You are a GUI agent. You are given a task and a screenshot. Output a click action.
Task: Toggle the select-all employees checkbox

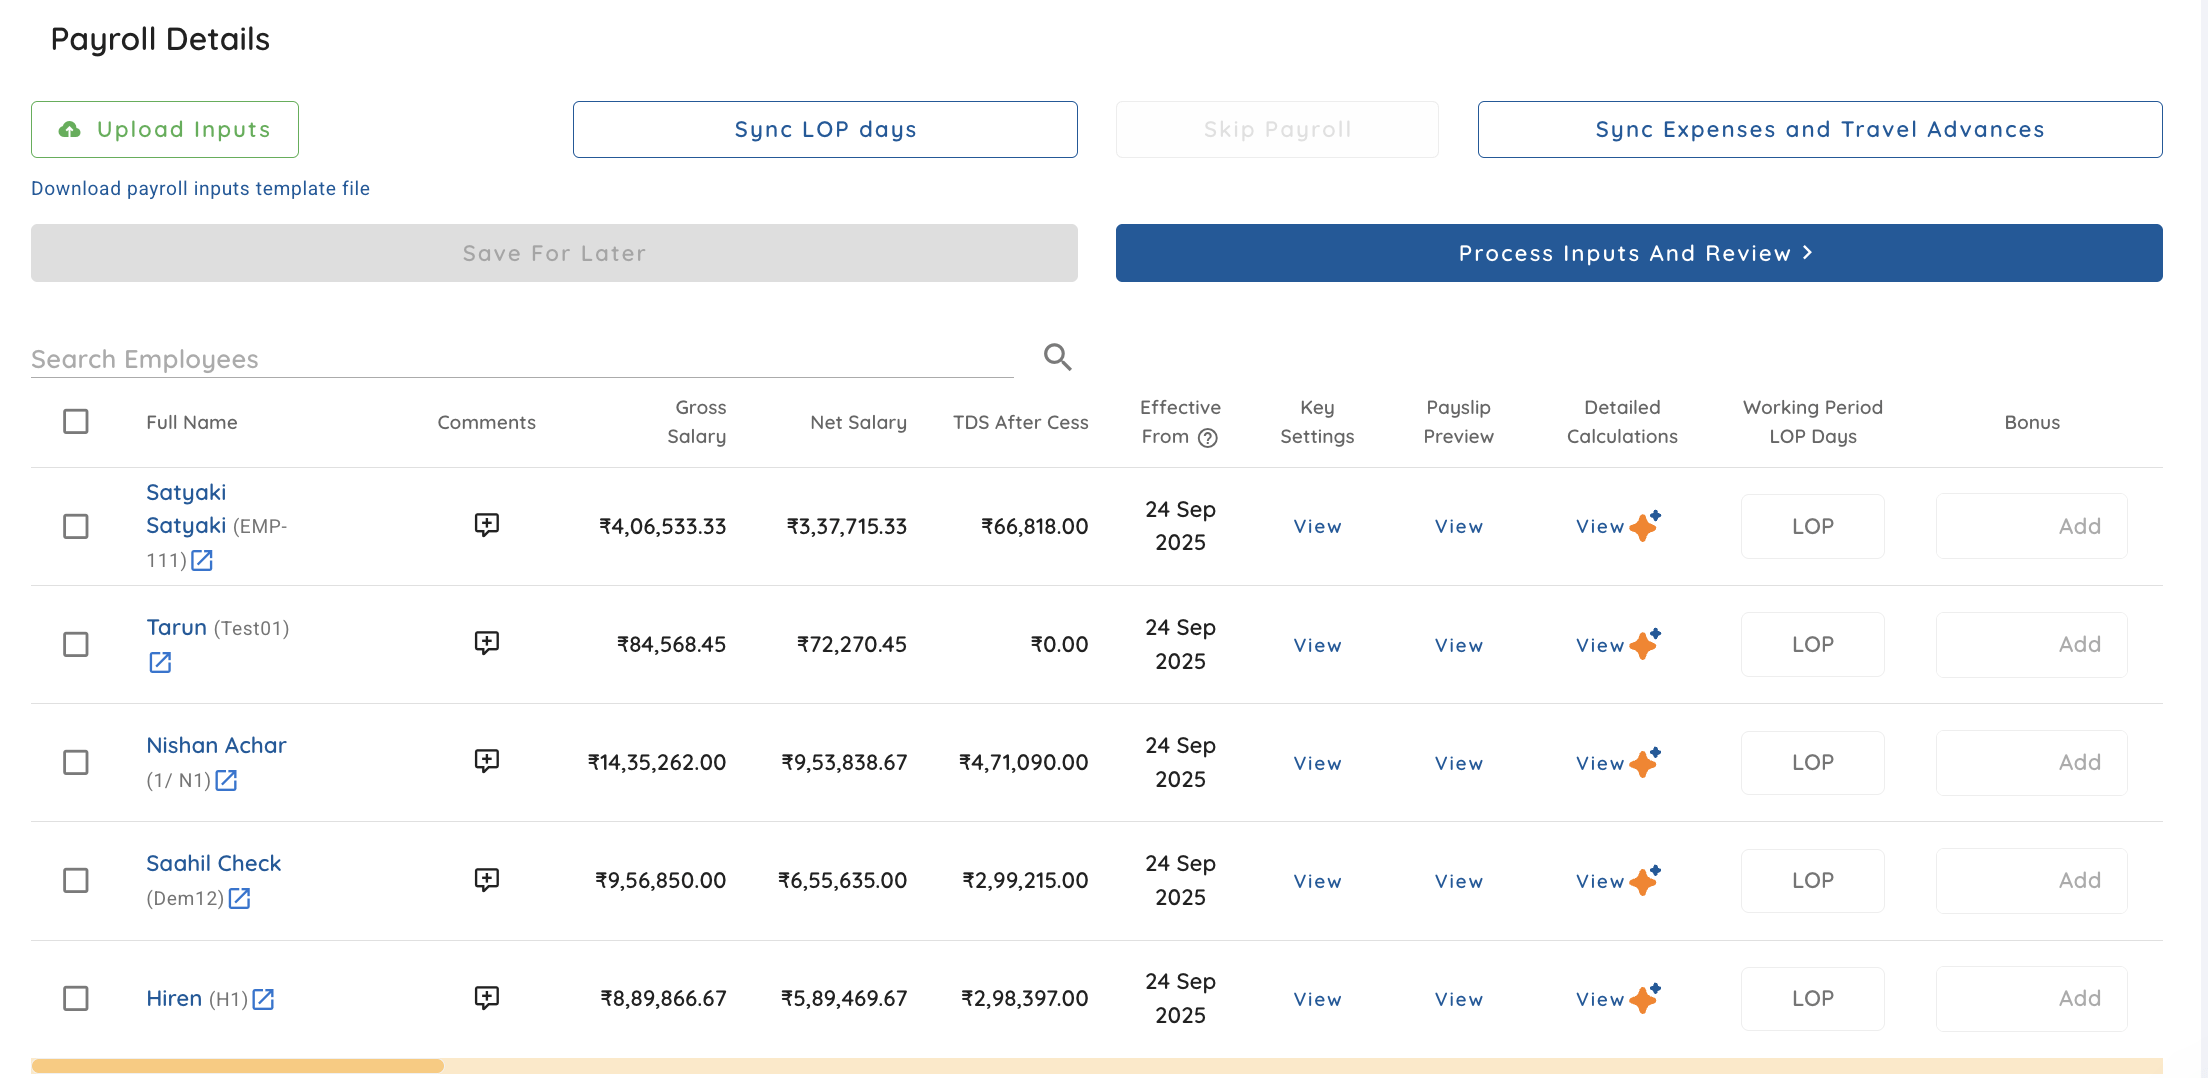point(76,422)
